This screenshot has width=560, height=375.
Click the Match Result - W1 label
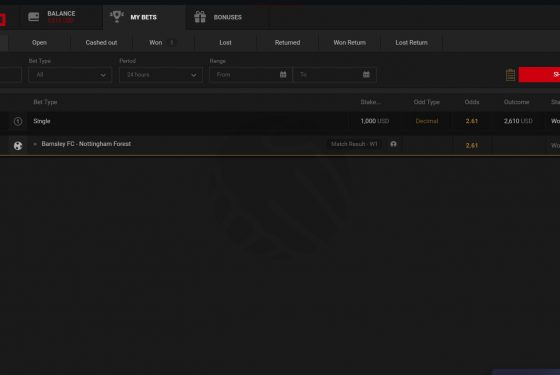point(354,144)
